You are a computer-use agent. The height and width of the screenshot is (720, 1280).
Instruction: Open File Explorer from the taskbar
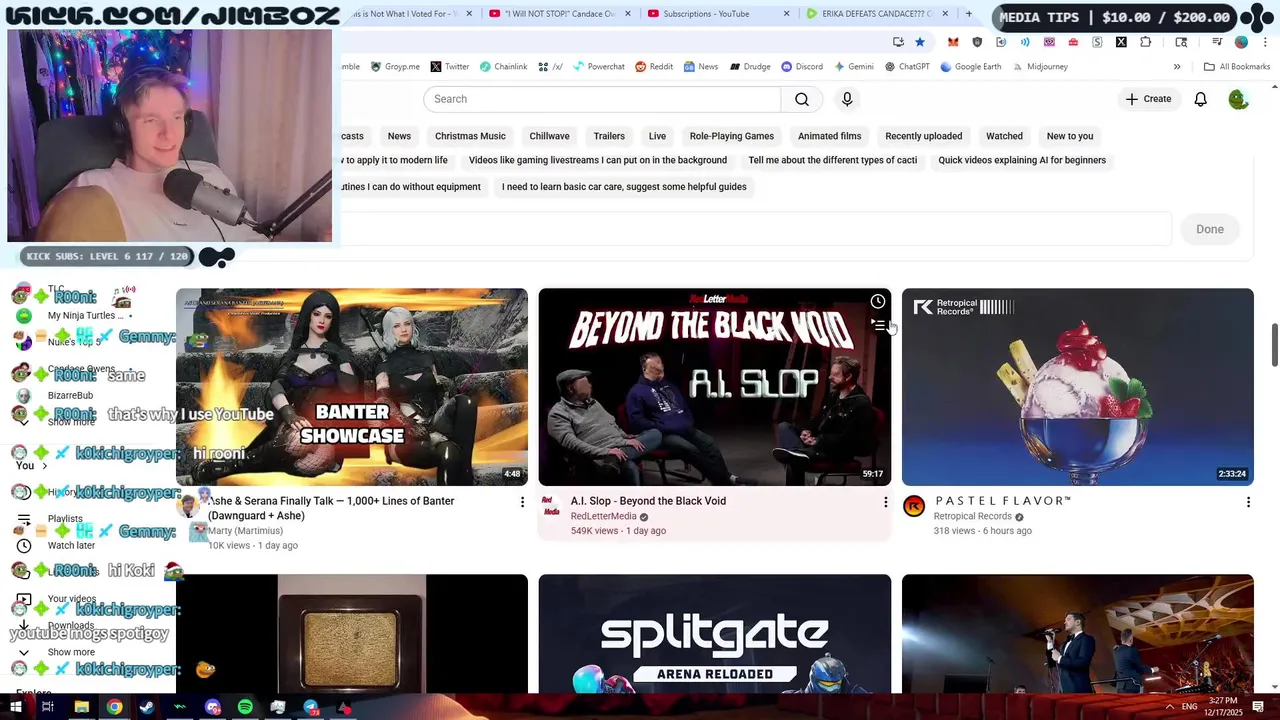(x=82, y=707)
